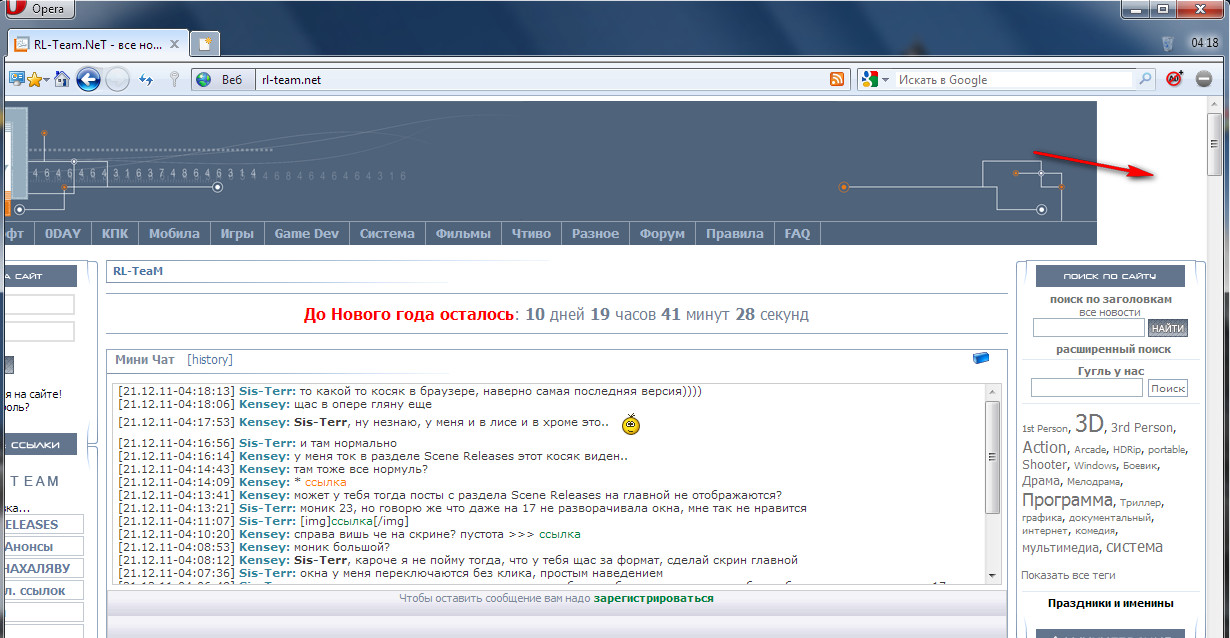Click the все новости link
1230x638 pixels.
point(1110,313)
